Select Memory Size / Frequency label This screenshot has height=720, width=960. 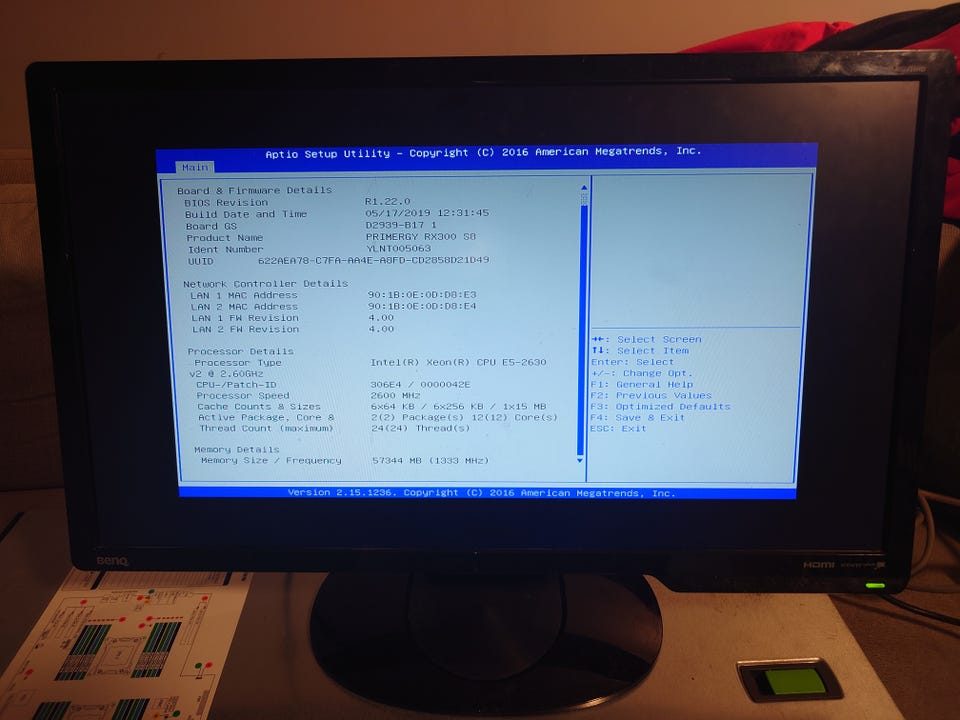(x=271, y=460)
